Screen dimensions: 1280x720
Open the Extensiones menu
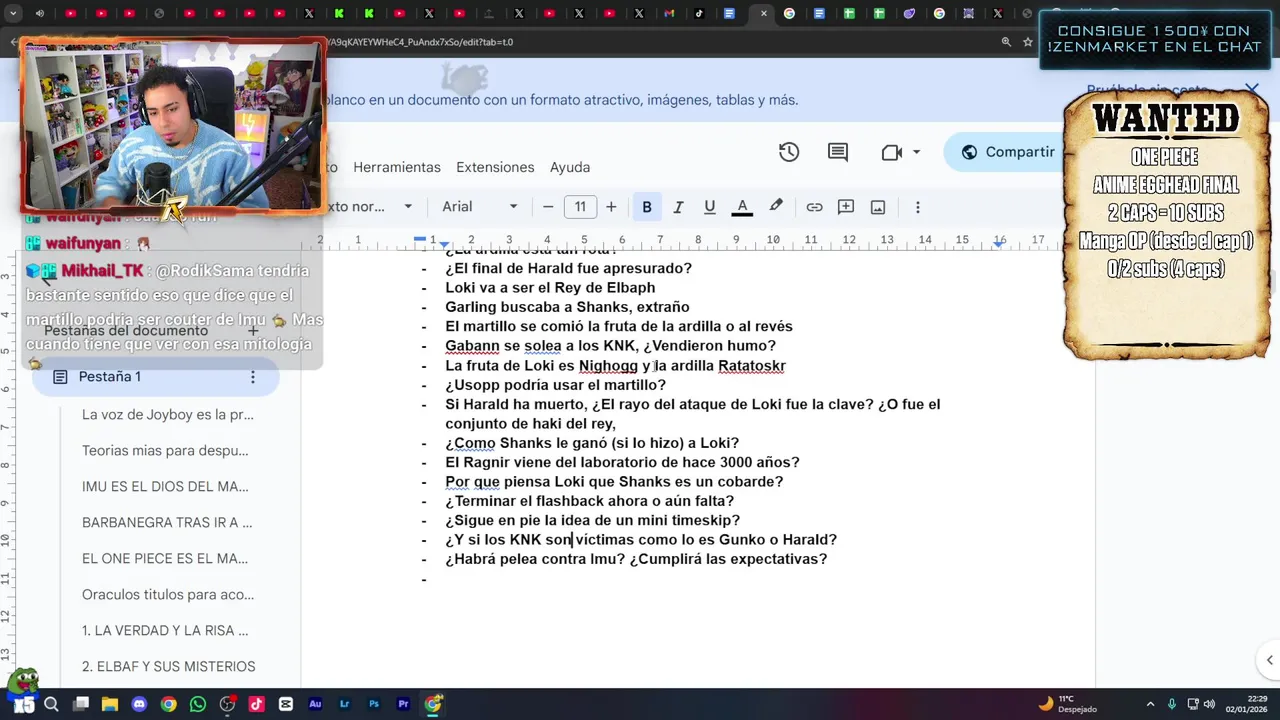pos(495,167)
